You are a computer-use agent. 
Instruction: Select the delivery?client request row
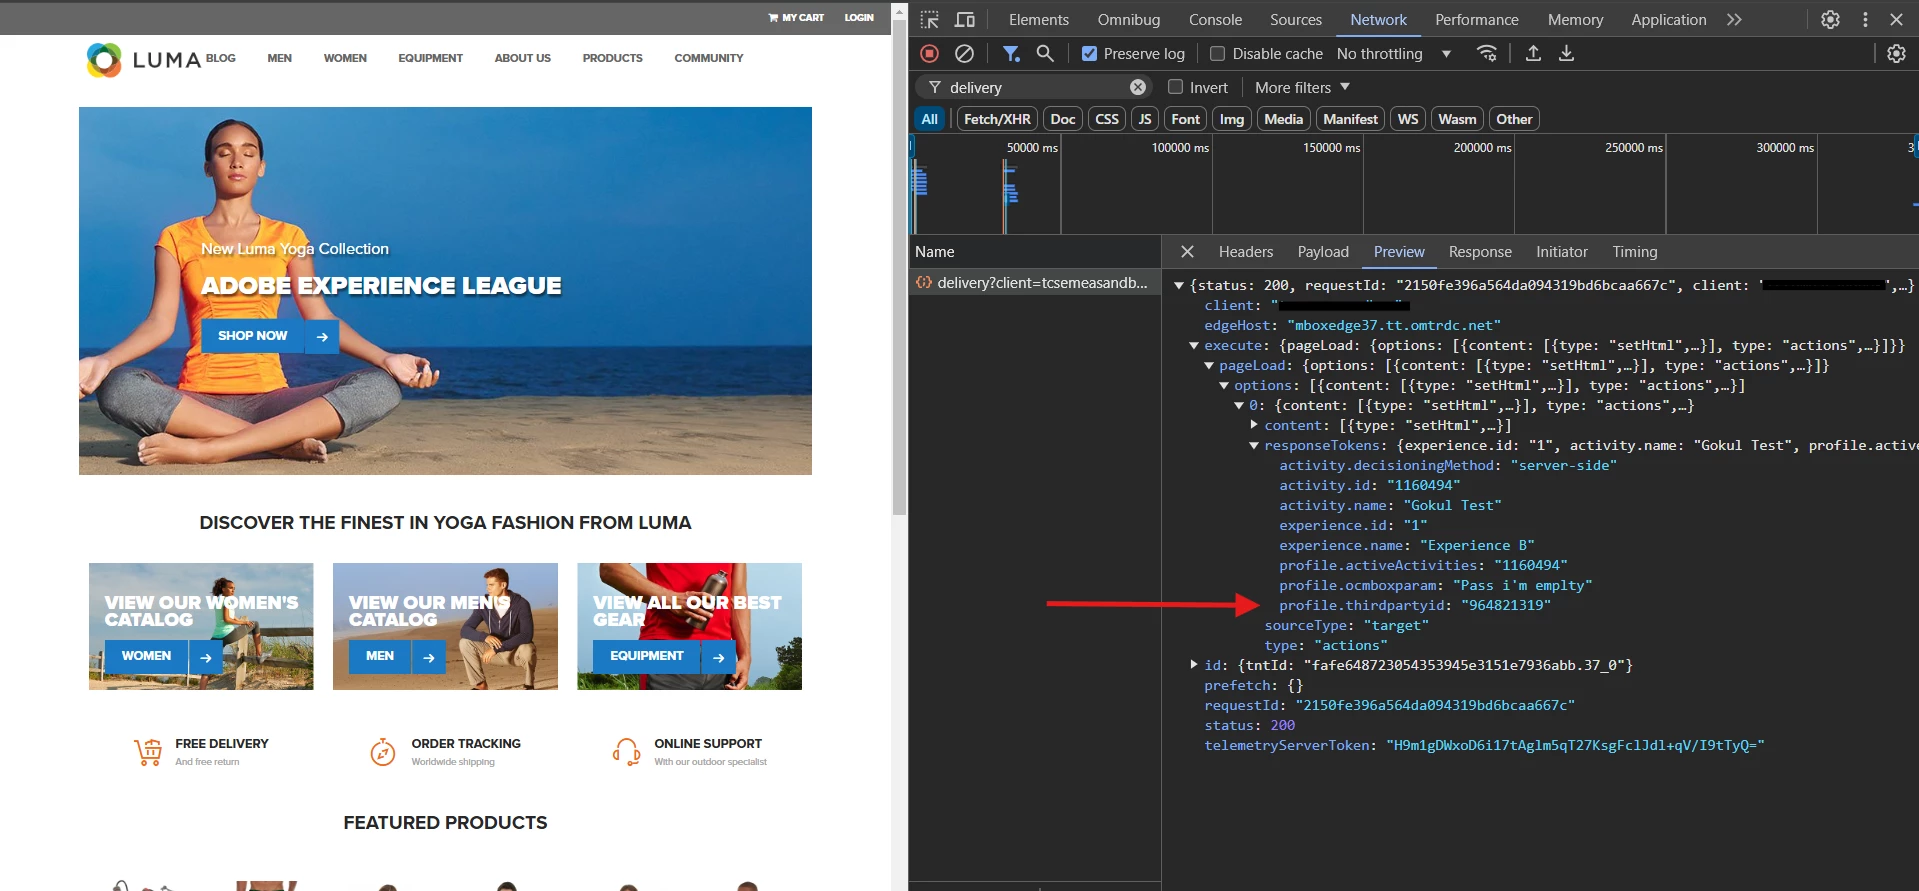[x=1035, y=283]
